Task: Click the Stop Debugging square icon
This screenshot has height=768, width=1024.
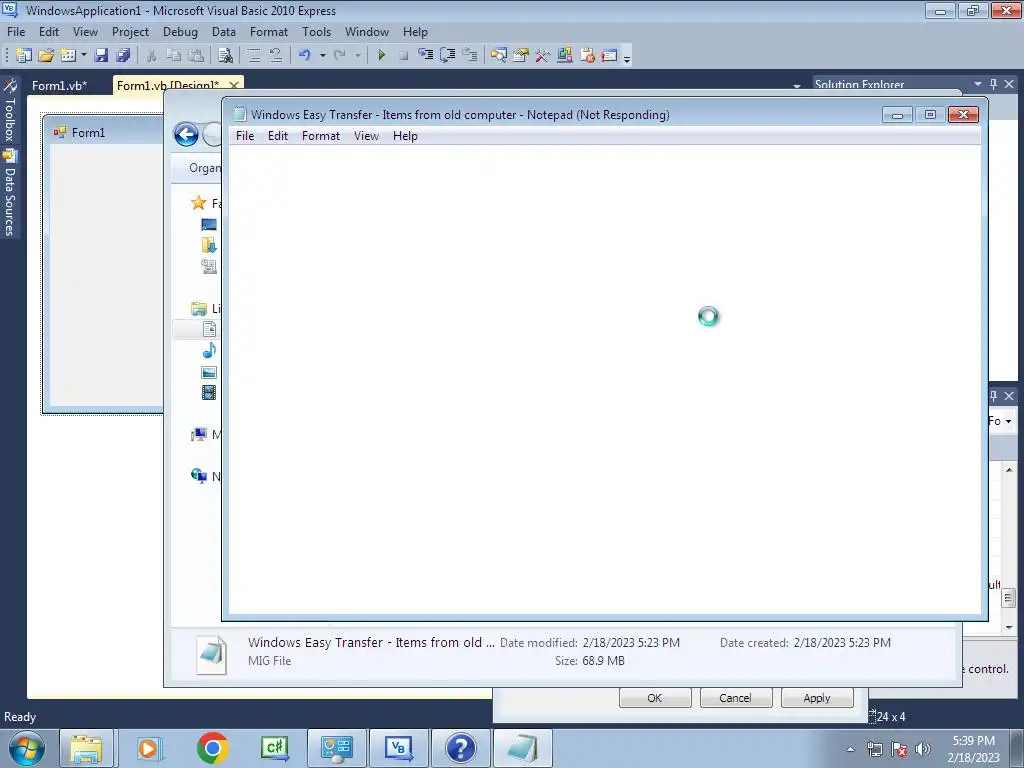Action: click(404, 56)
